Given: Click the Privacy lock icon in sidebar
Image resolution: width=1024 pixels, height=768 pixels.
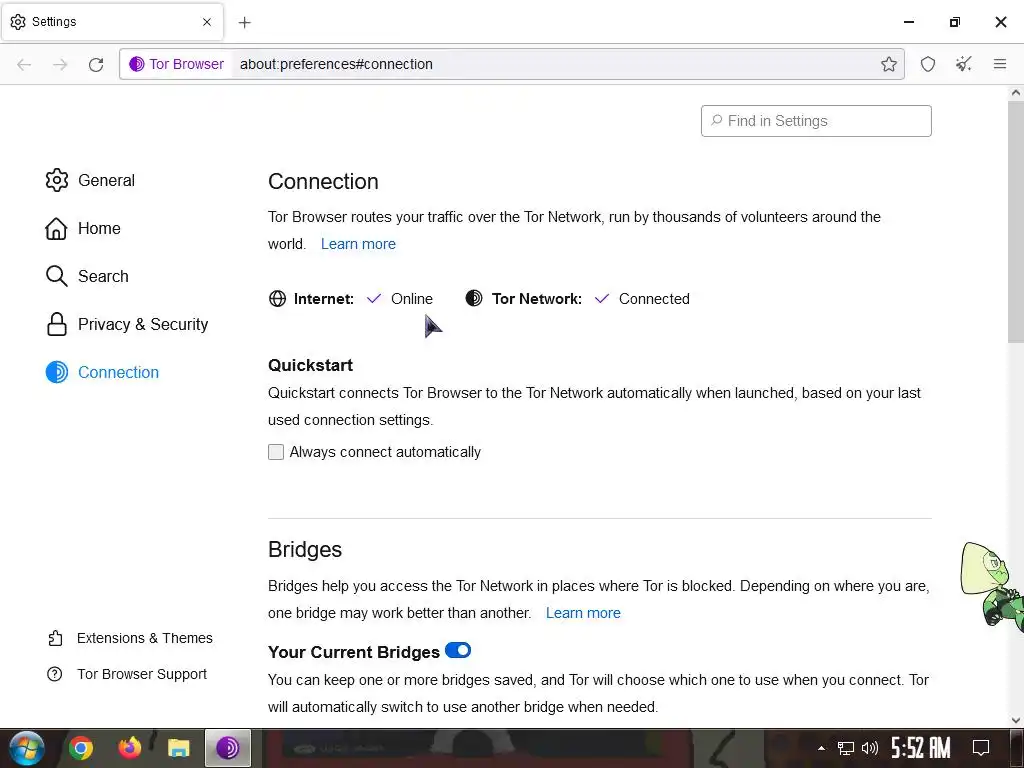Looking at the screenshot, I should click(x=57, y=324).
